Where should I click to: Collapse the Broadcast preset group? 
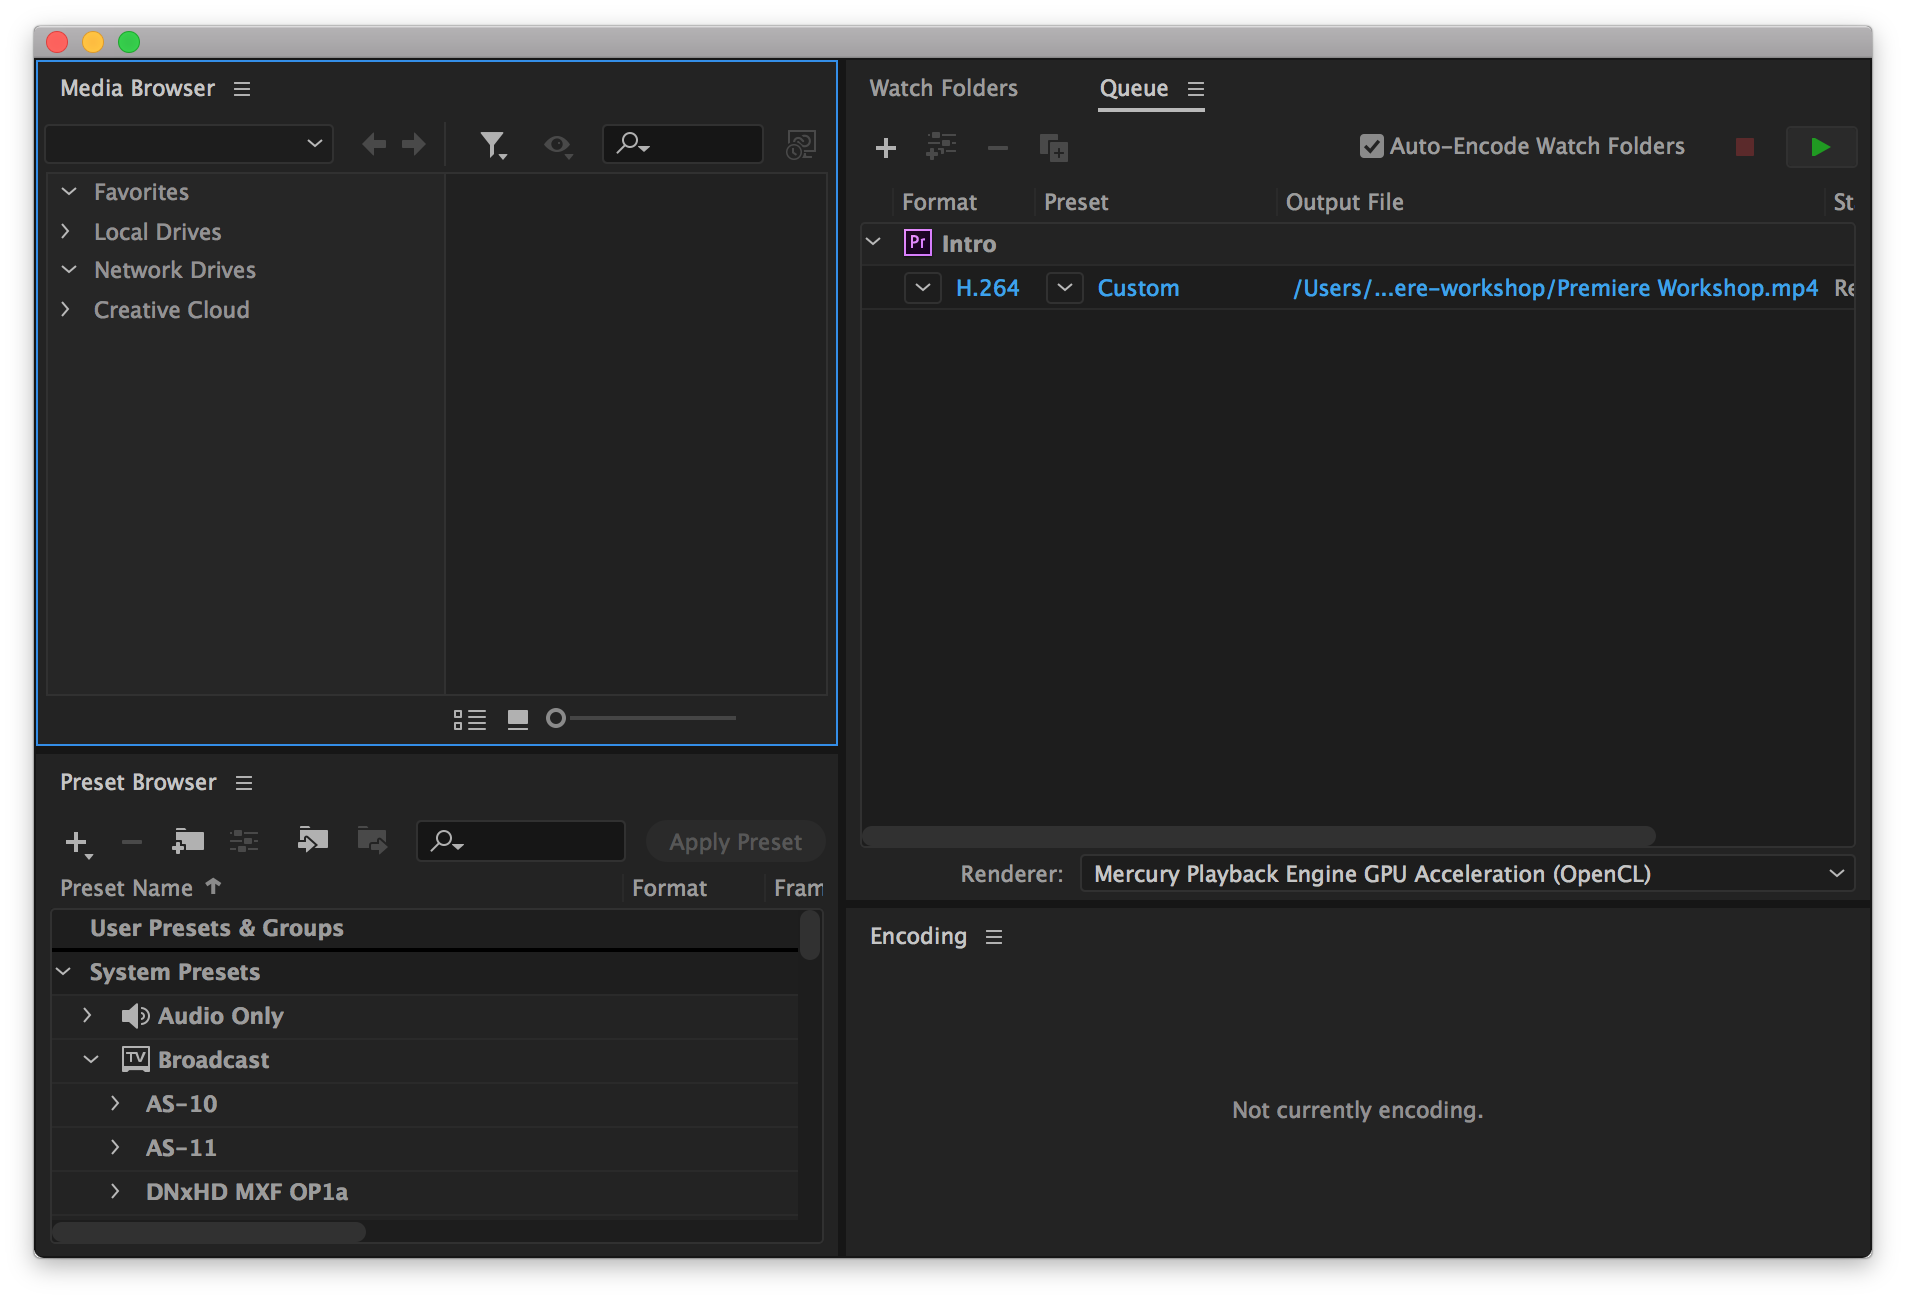pos(91,1059)
